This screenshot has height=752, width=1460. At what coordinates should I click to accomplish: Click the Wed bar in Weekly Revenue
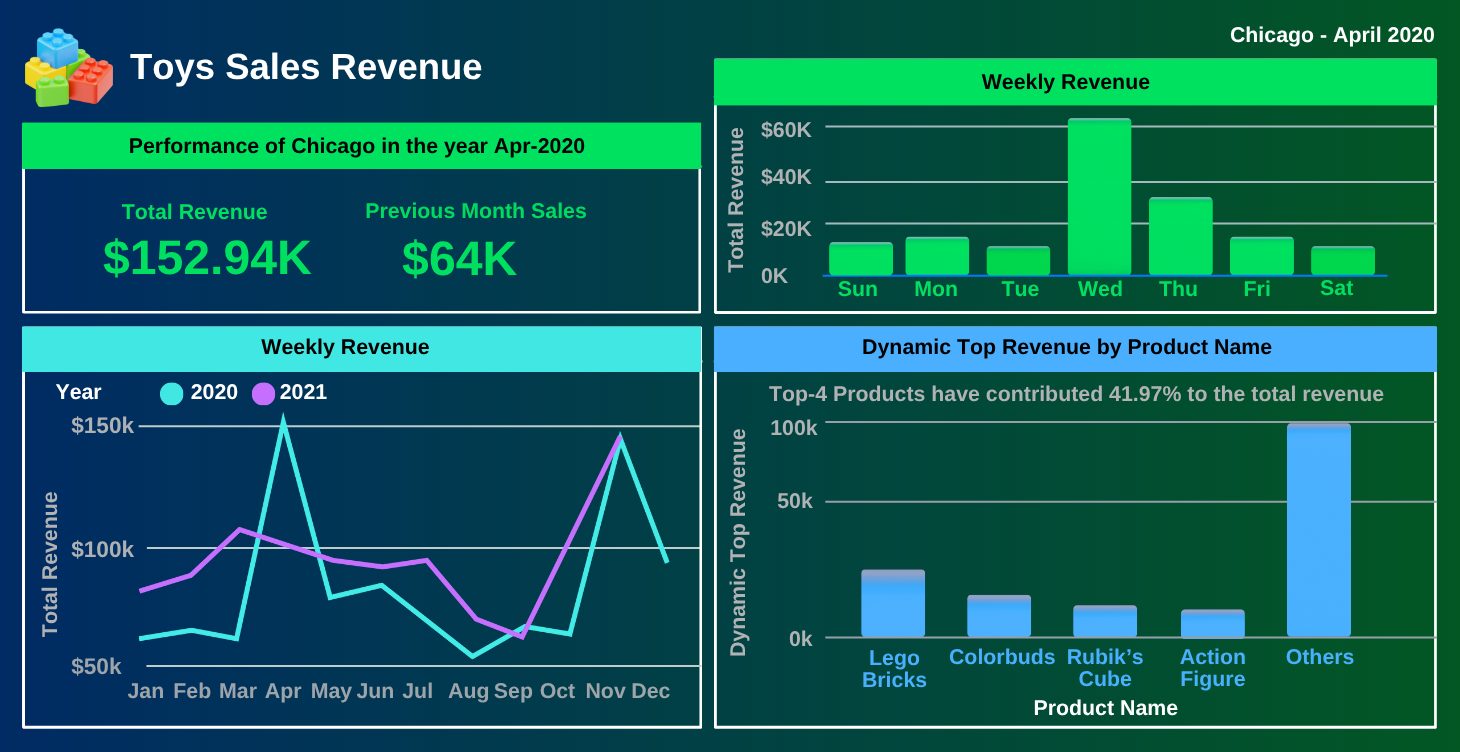click(x=1099, y=198)
